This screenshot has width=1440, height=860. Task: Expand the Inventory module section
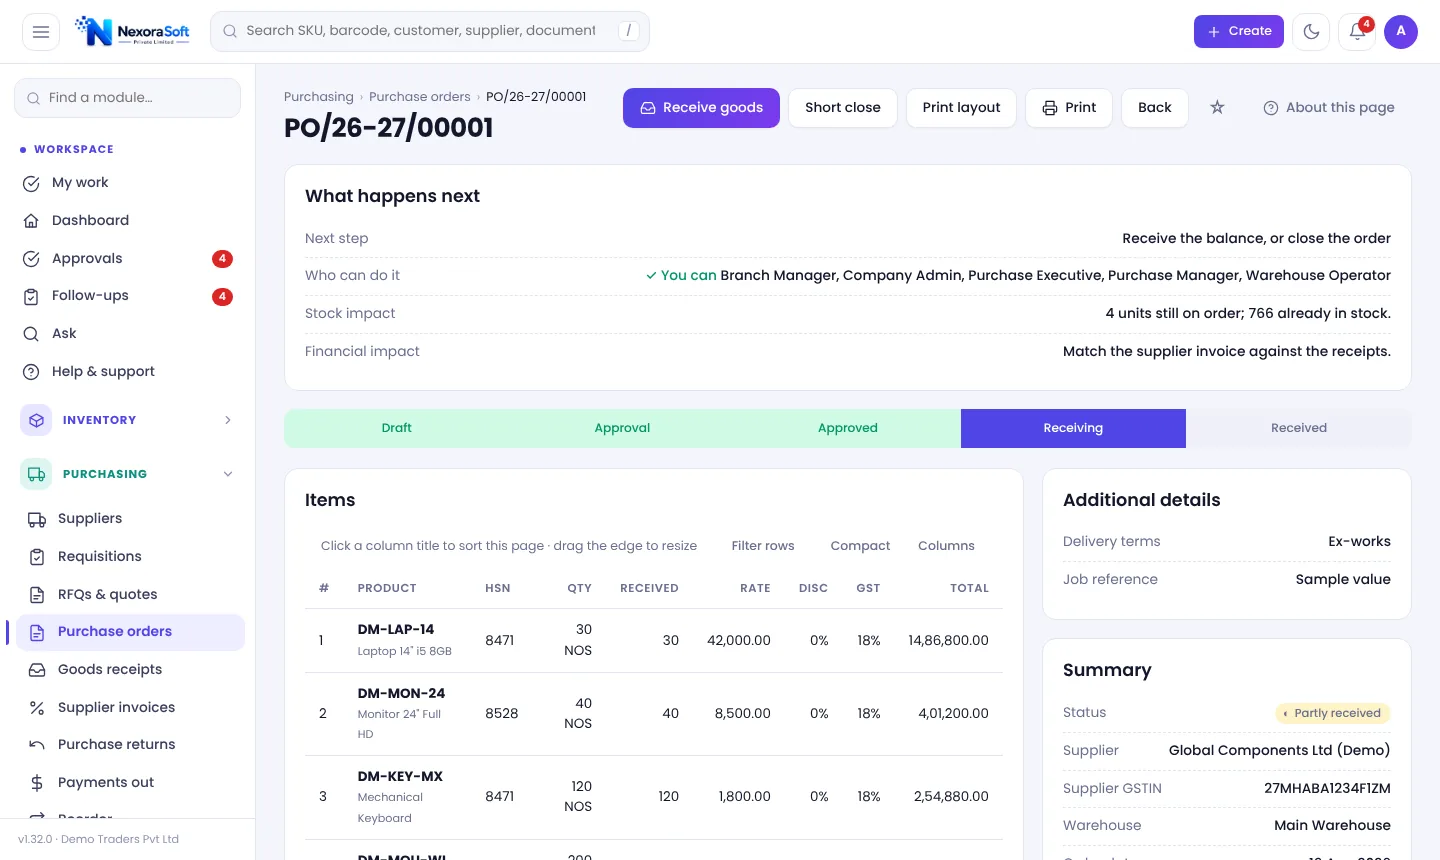click(128, 420)
